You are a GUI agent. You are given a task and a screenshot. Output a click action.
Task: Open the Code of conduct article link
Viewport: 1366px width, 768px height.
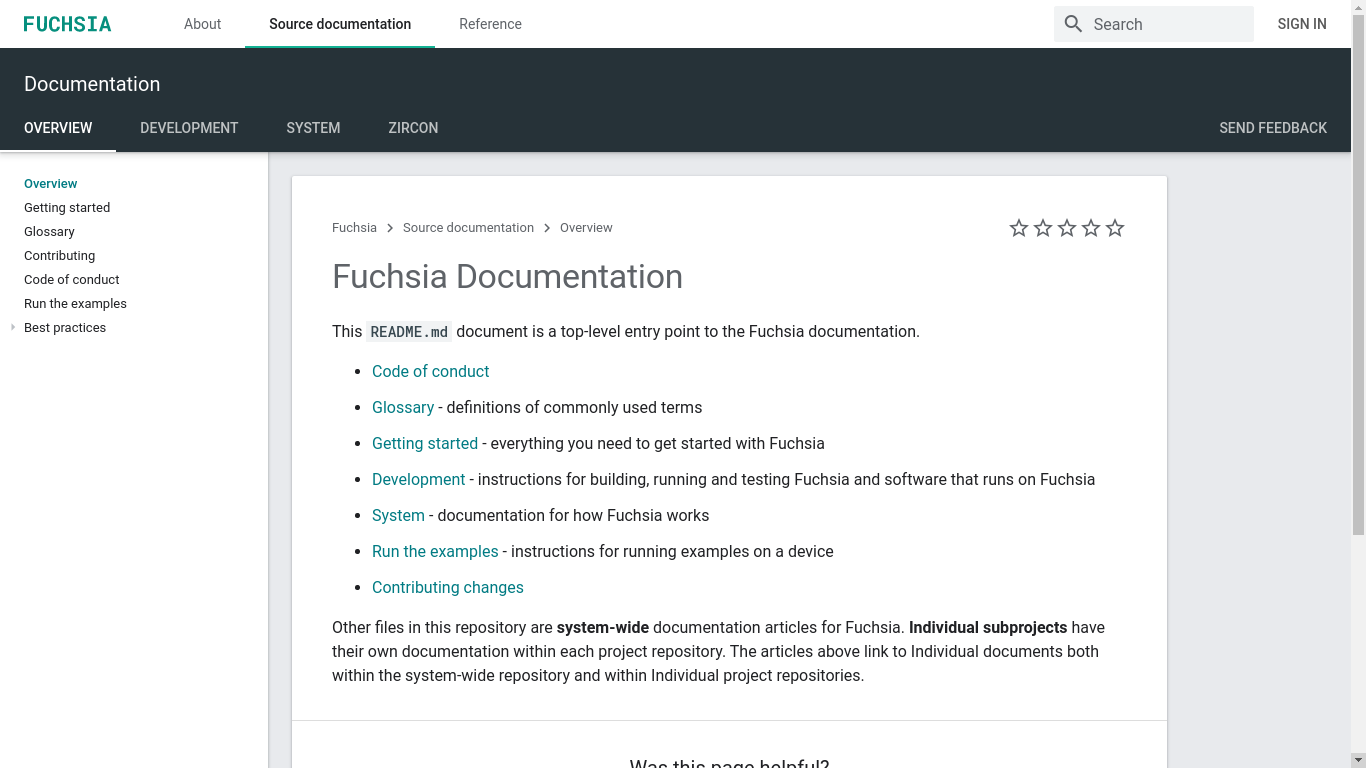tap(430, 371)
